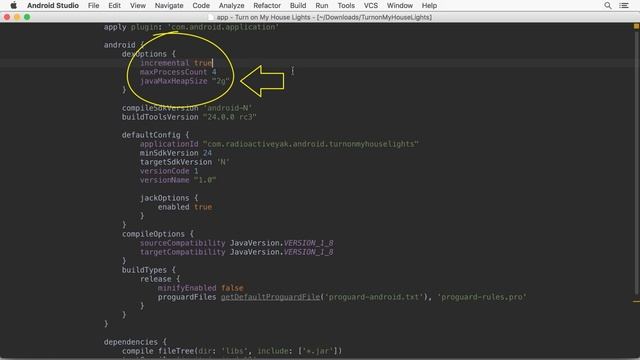The height and width of the screenshot is (360, 640).
Task: Open the Help menu
Action: click(x=429, y=5)
